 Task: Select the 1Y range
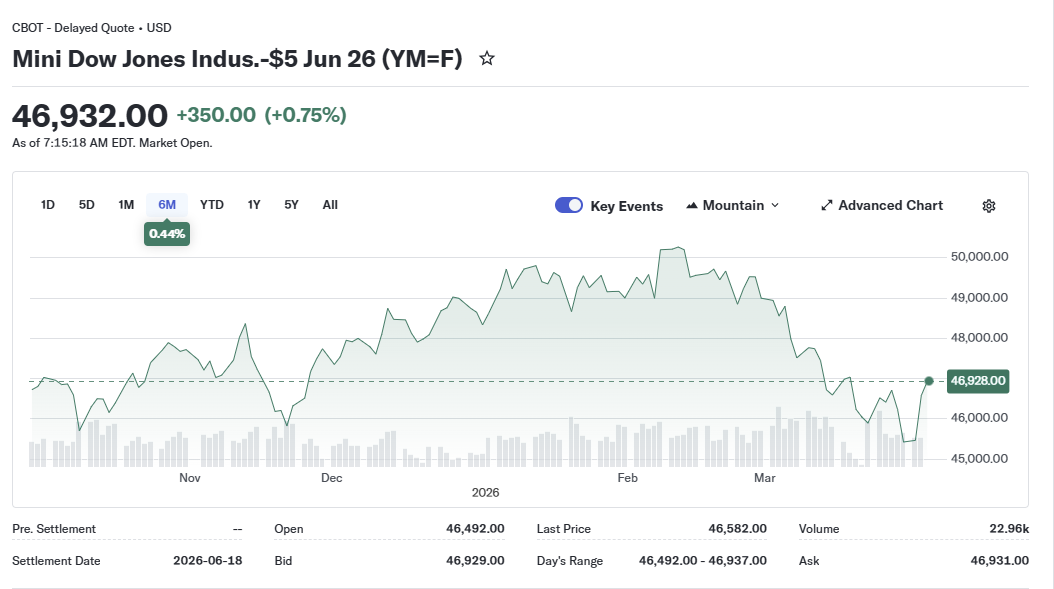coord(253,204)
